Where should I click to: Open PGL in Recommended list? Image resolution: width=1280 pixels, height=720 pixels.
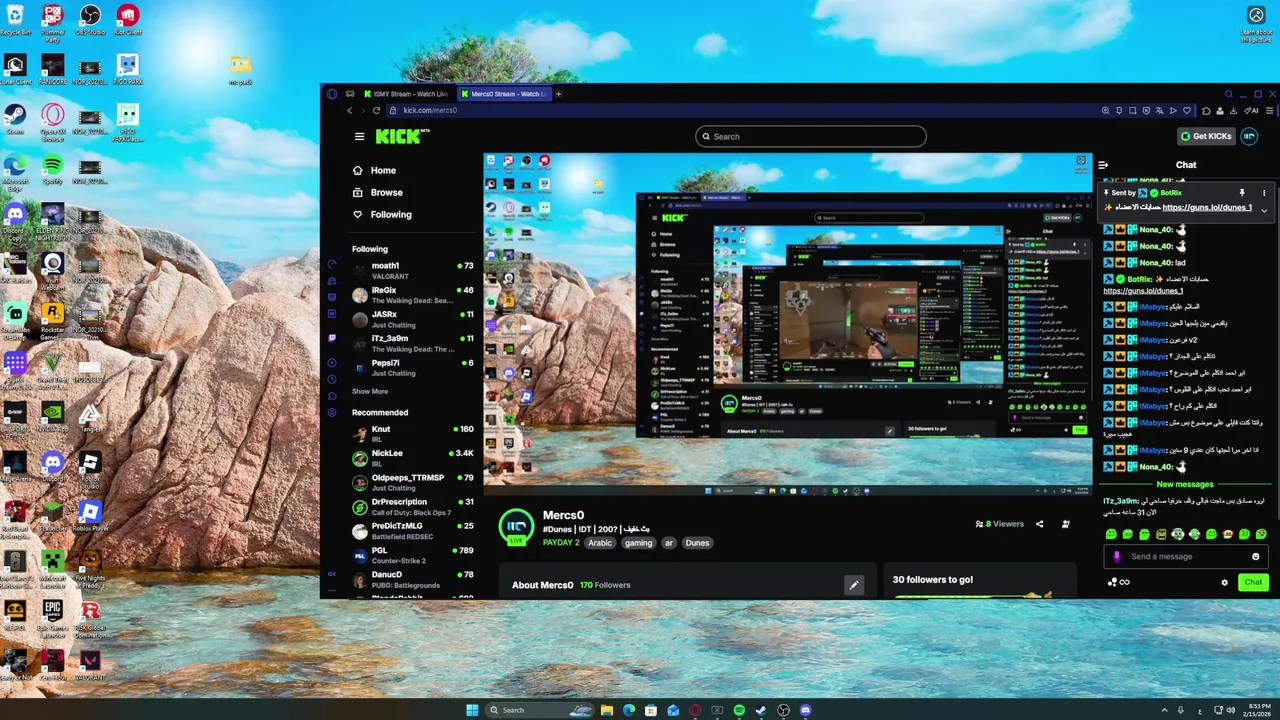412,555
